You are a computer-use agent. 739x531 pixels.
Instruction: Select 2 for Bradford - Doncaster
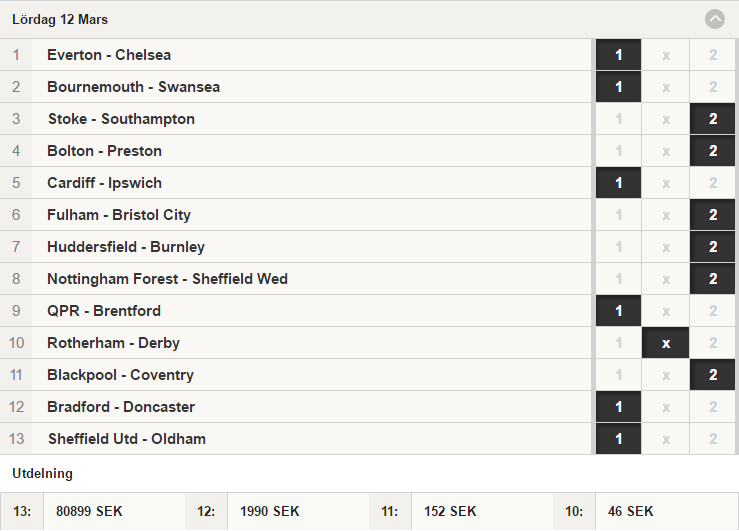coord(713,407)
